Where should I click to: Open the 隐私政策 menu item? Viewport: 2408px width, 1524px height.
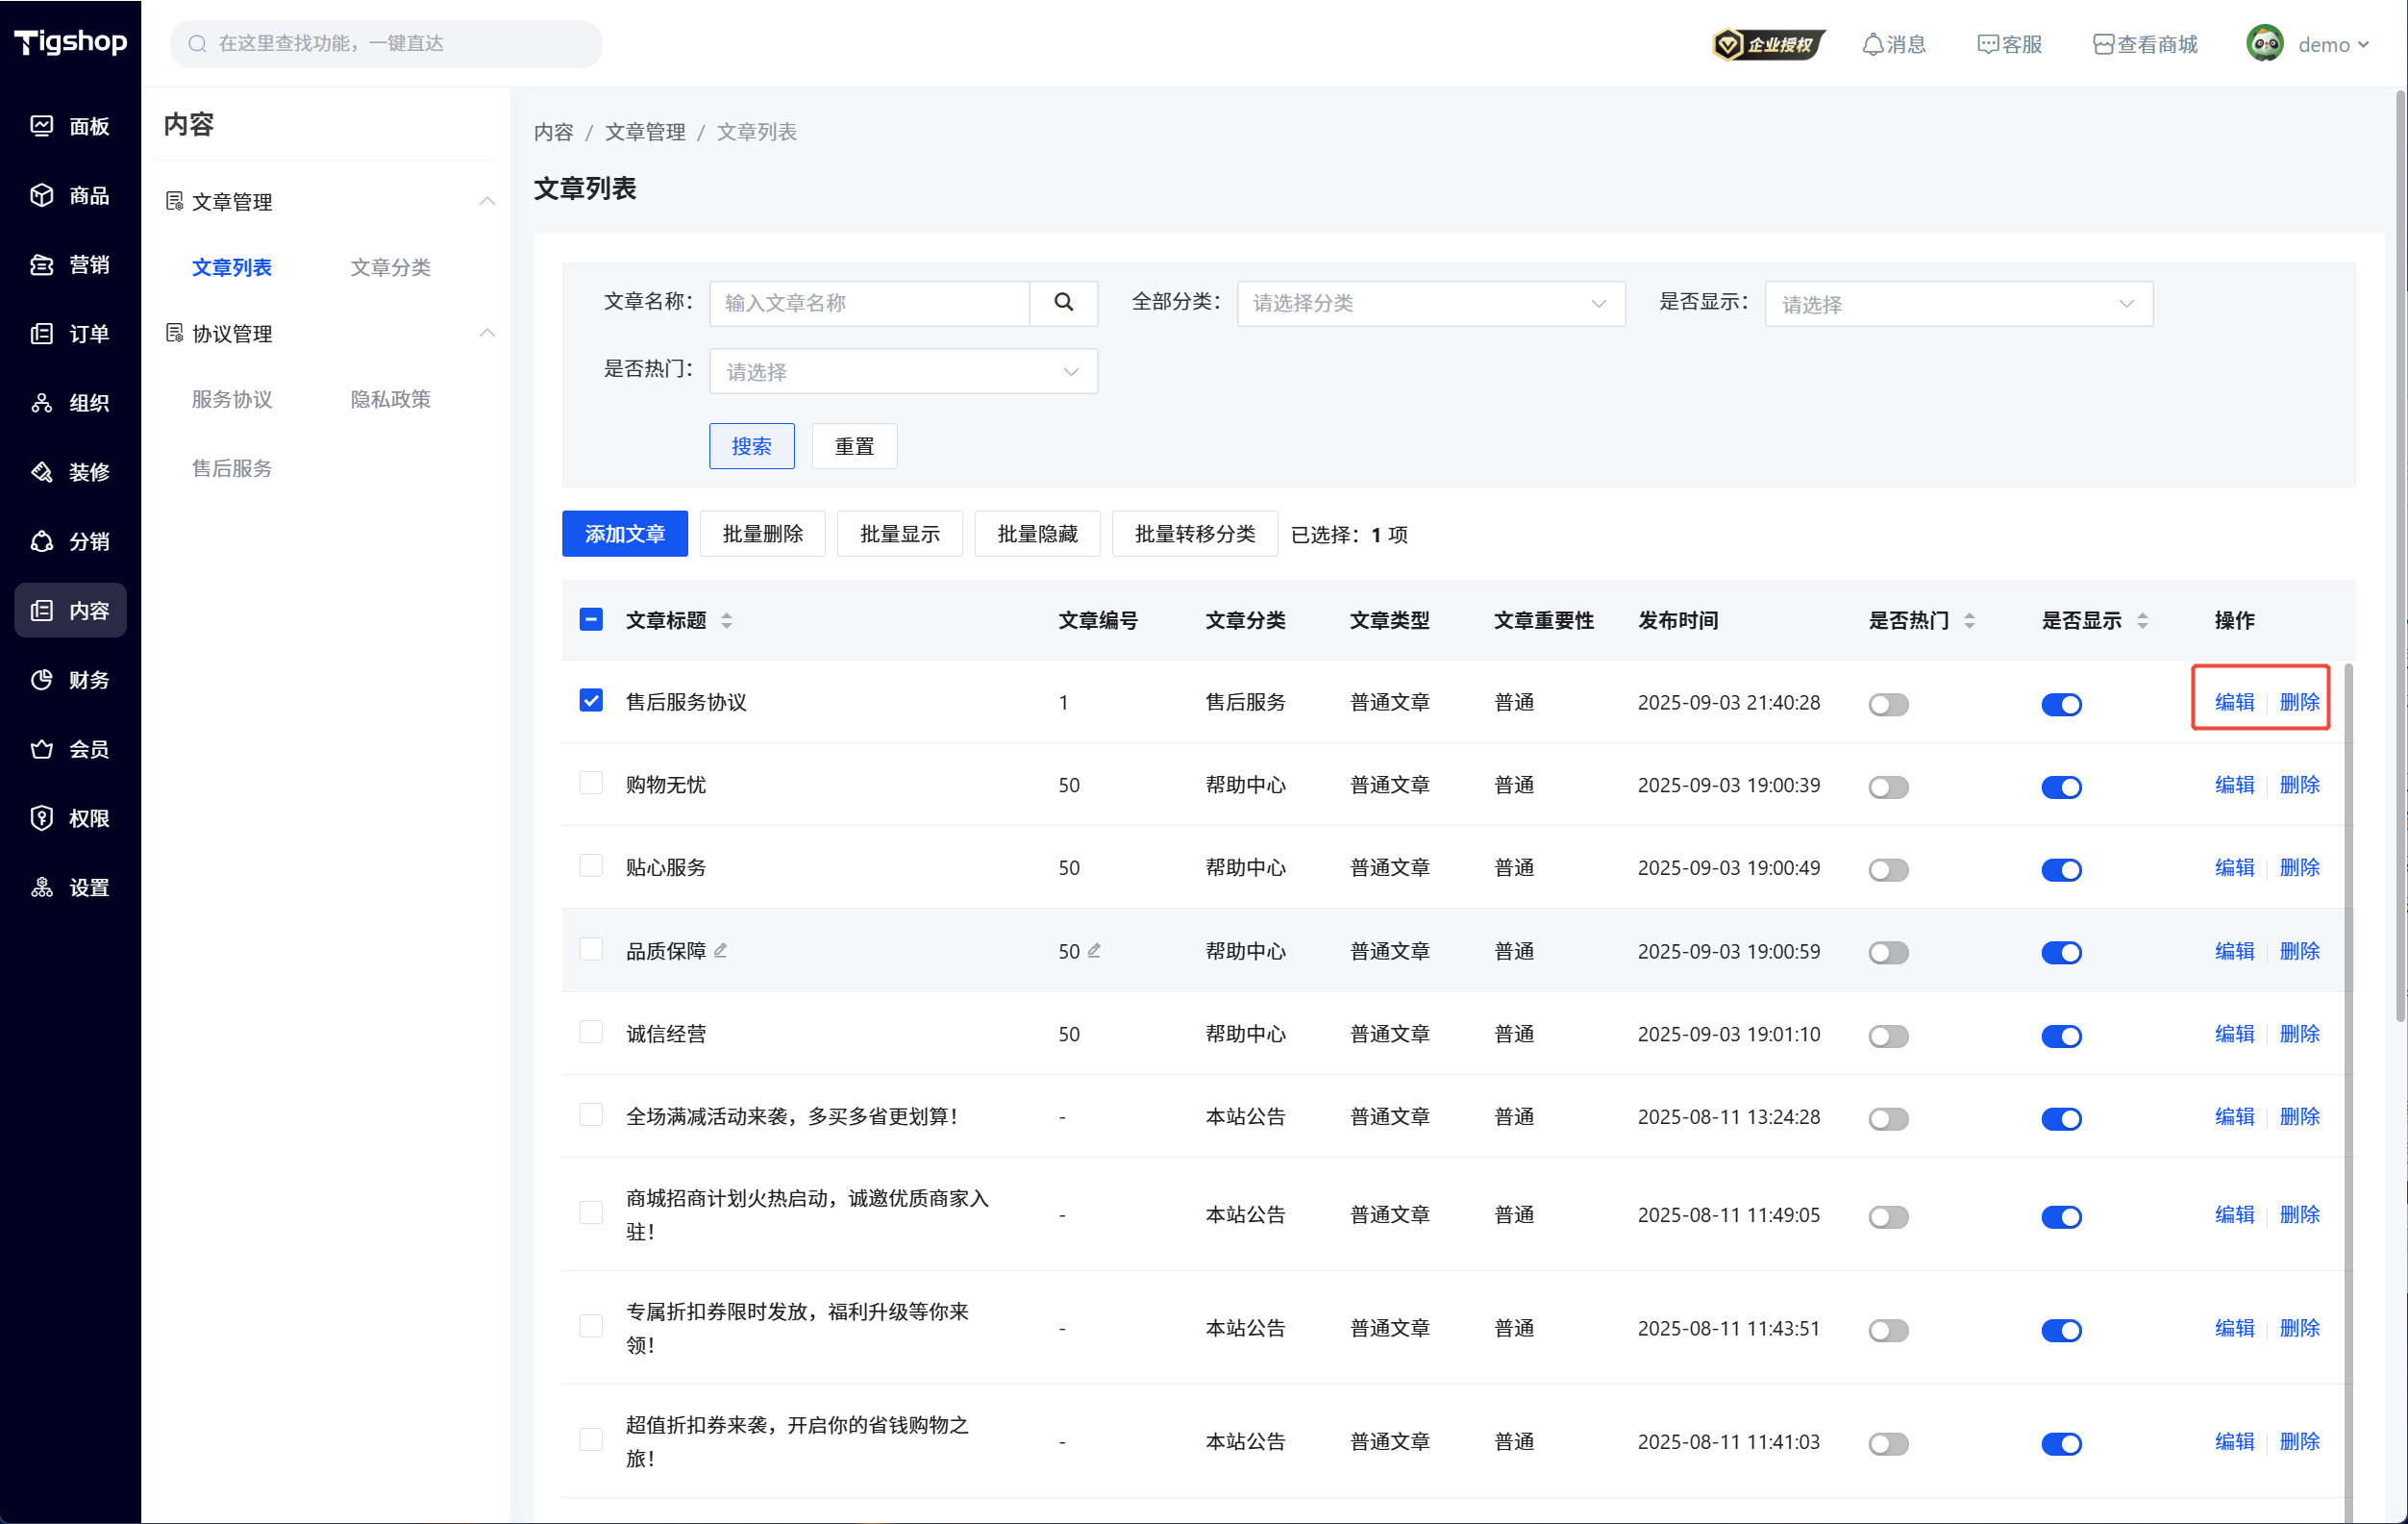tap(391, 399)
